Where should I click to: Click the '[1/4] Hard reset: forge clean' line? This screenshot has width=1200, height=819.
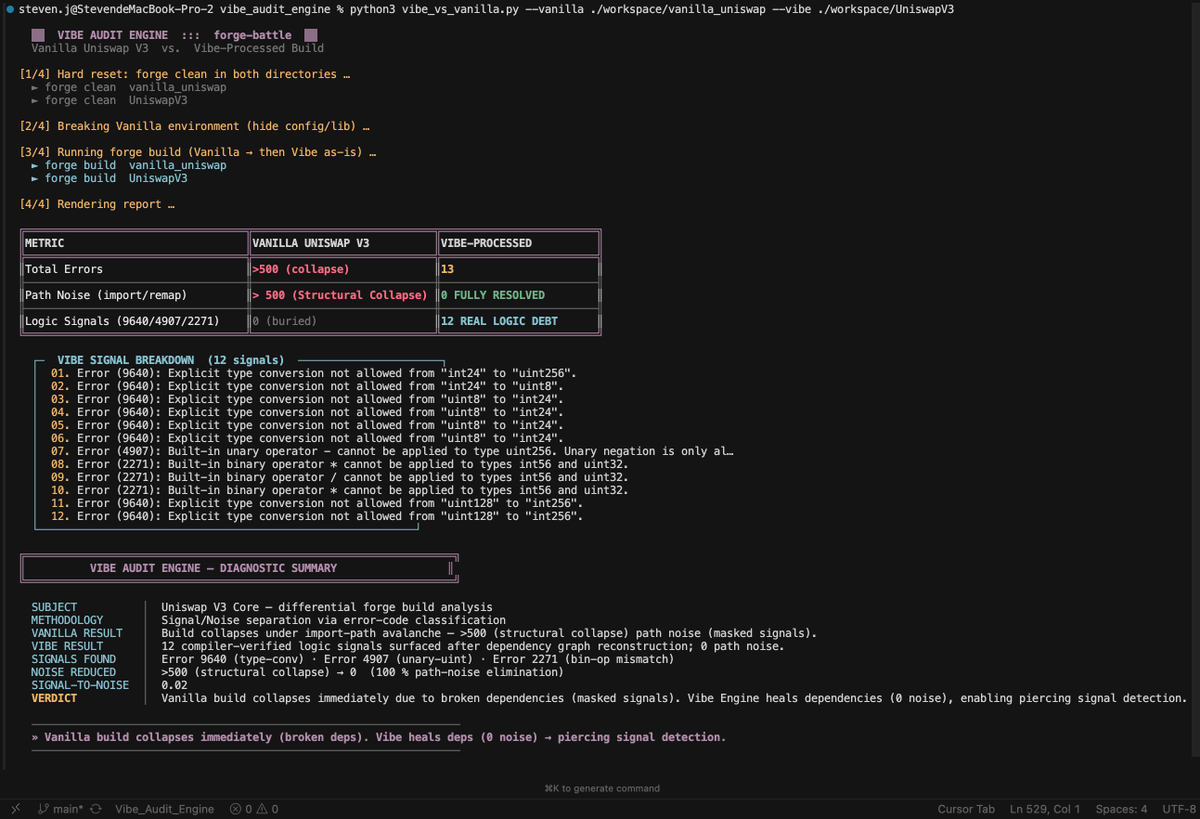click(186, 74)
